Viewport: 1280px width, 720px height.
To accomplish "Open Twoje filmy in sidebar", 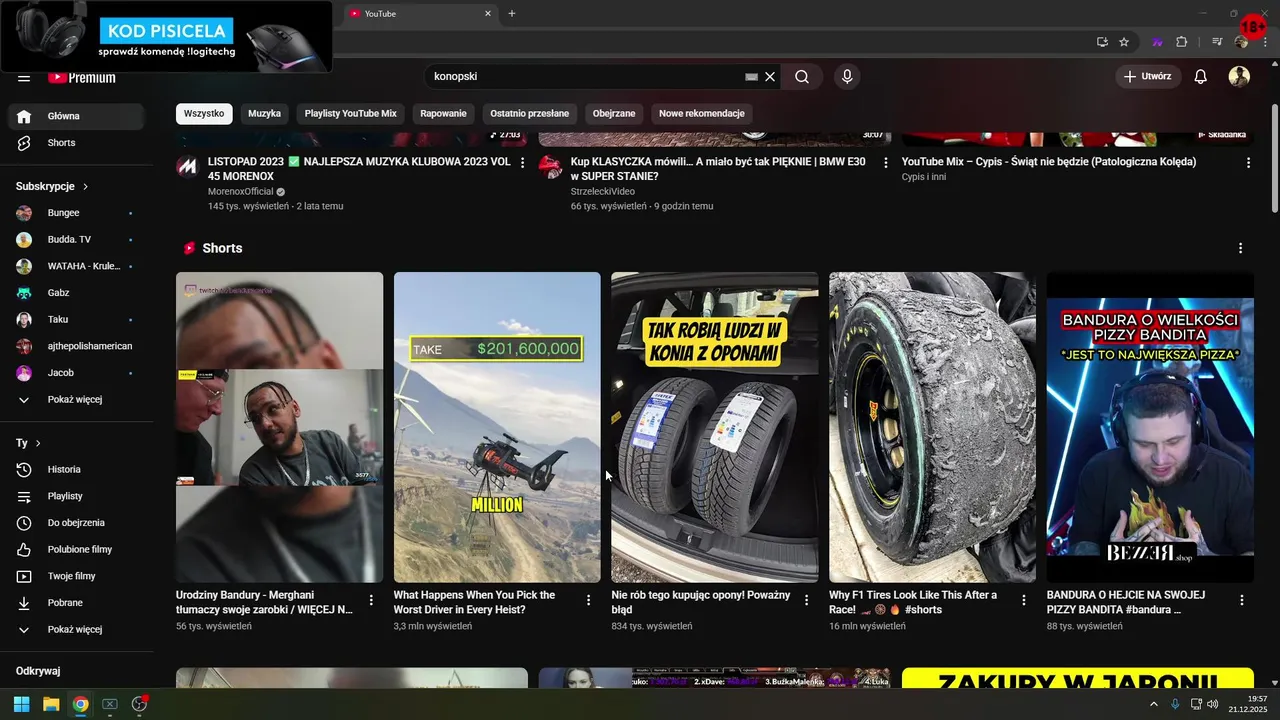I will click(x=77, y=576).
